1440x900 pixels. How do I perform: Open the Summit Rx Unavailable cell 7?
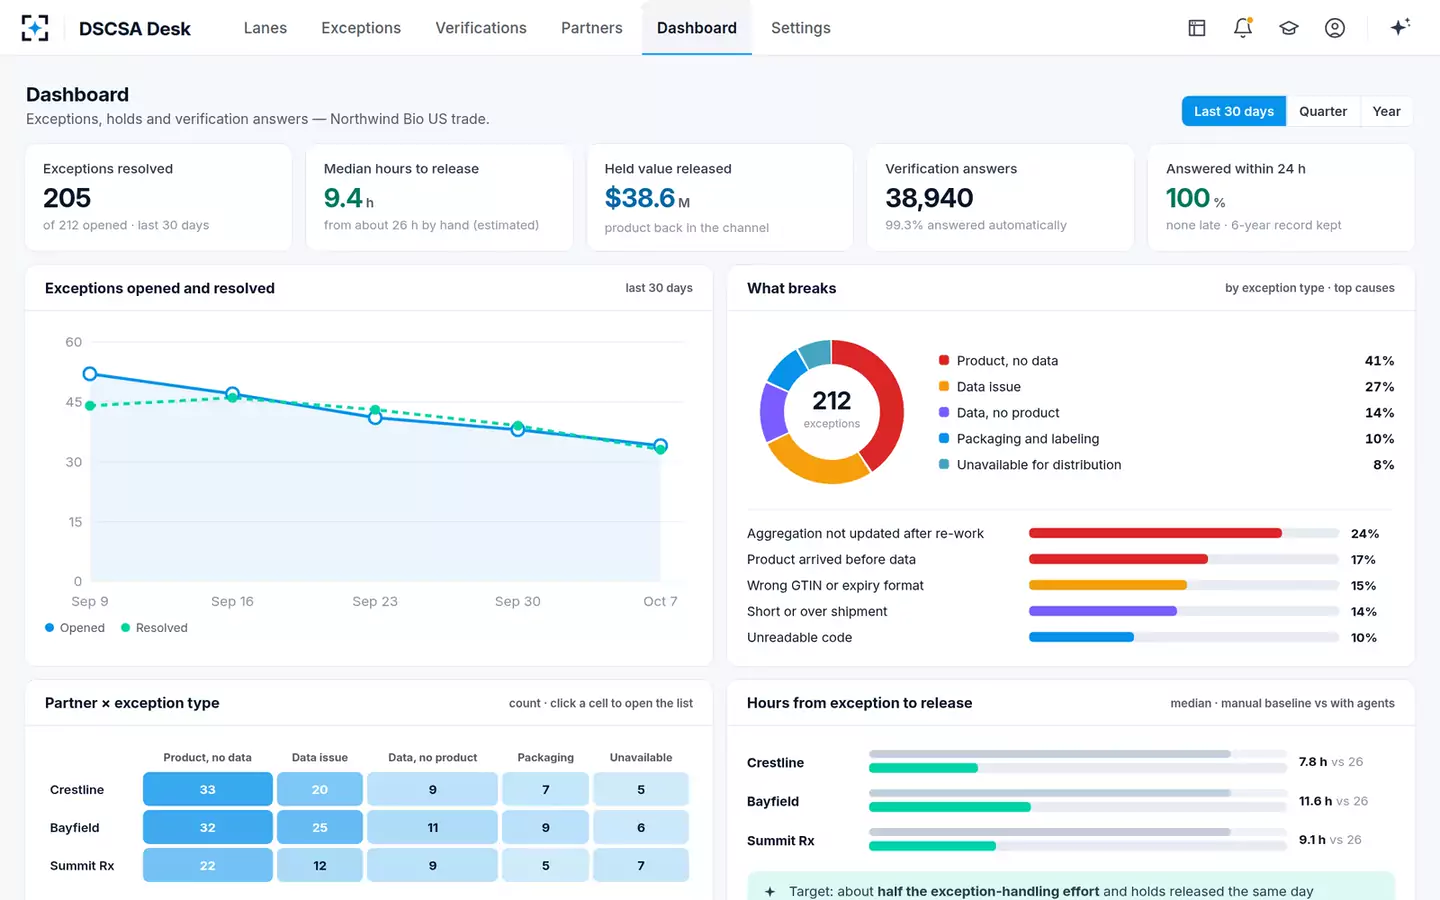[x=641, y=866]
